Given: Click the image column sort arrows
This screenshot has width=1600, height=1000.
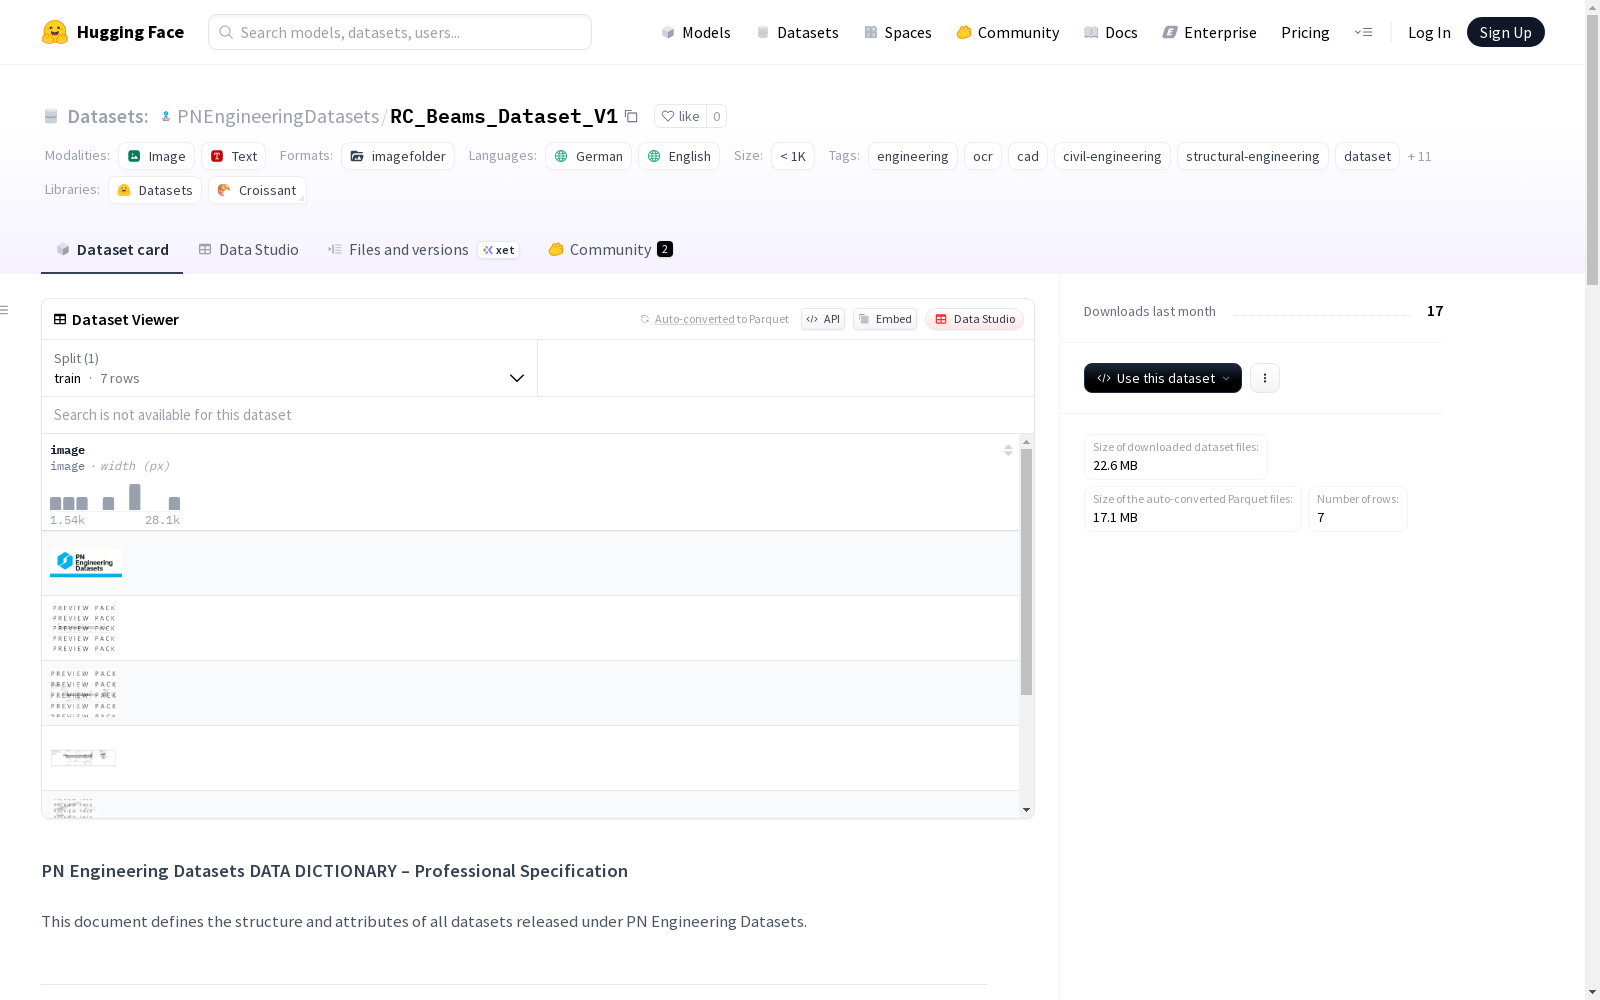Looking at the screenshot, I should point(1008,450).
